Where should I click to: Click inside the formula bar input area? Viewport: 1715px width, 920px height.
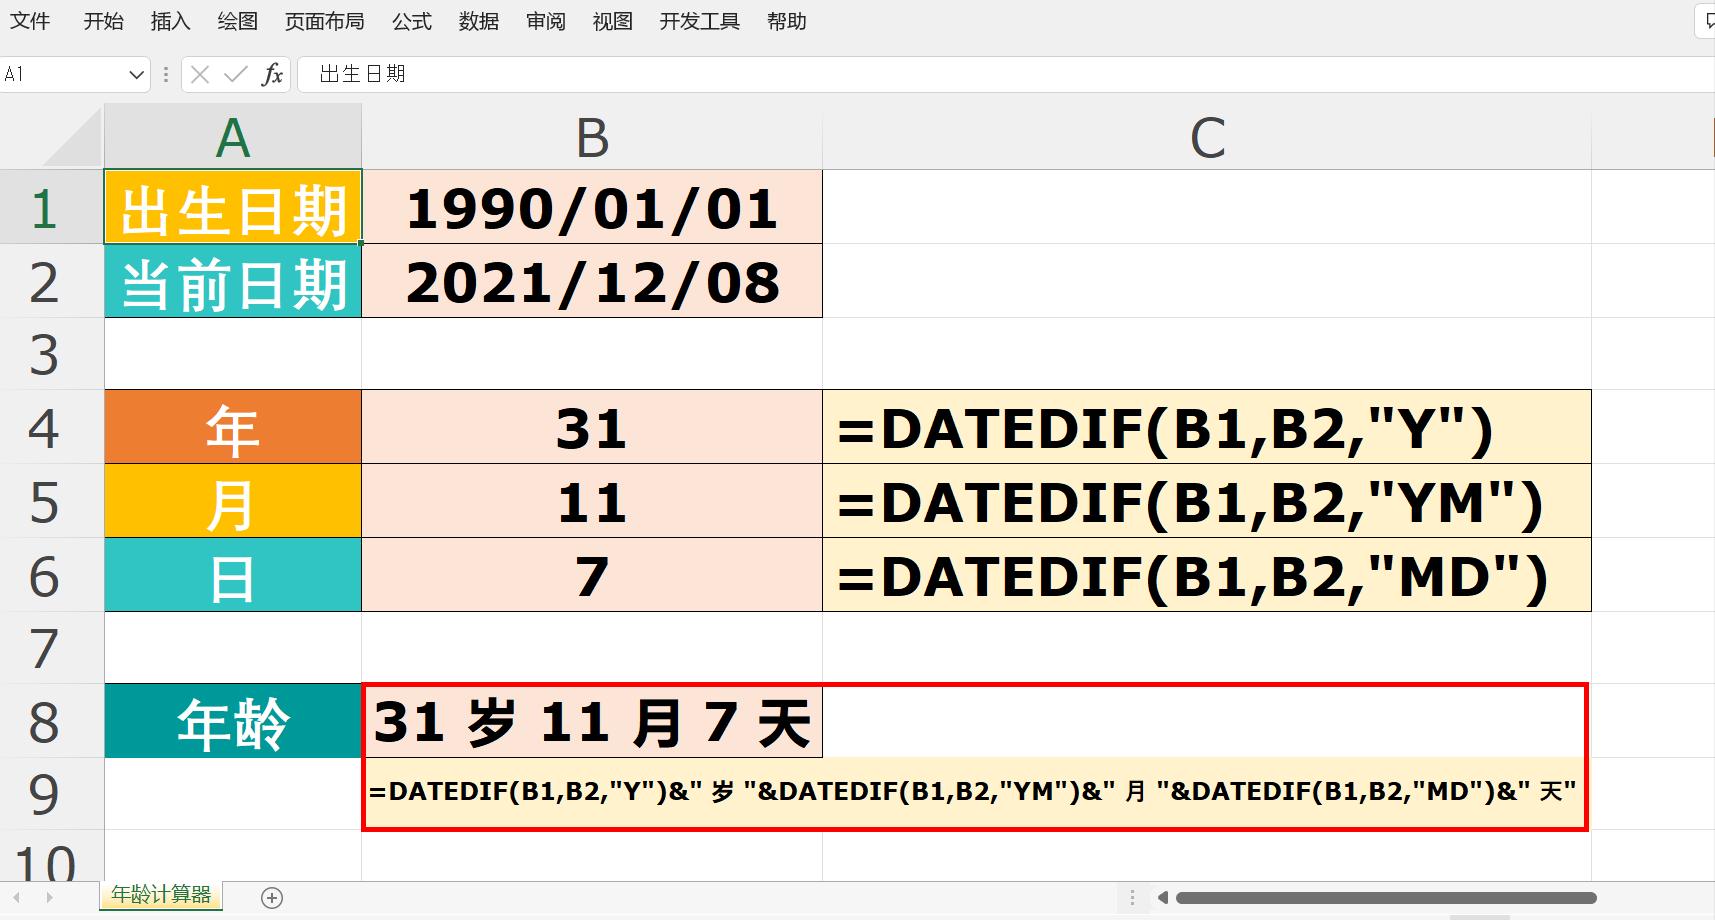(600, 74)
